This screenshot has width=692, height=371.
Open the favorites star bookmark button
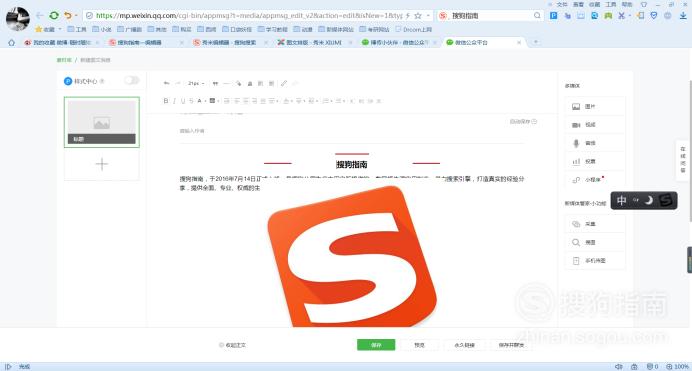(x=45, y=29)
